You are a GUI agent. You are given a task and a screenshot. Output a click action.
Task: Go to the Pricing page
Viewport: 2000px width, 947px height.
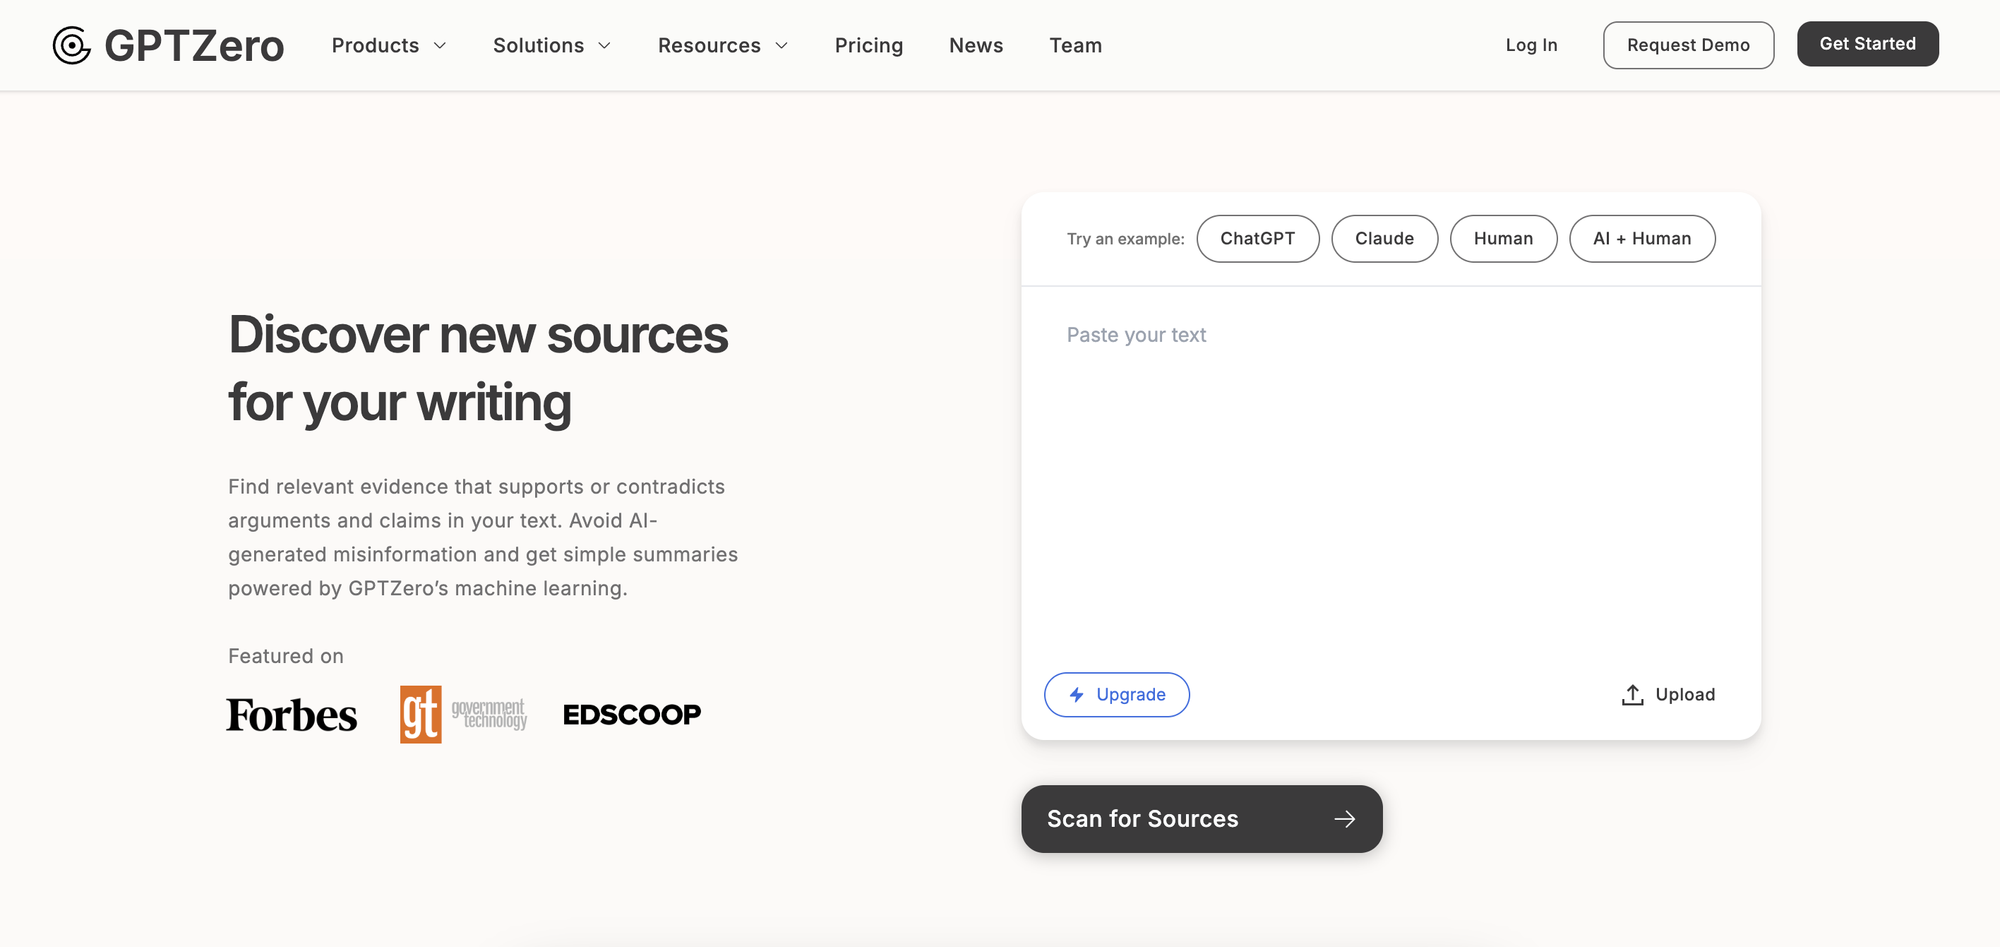pyautogui.click(x=869, y=46)
